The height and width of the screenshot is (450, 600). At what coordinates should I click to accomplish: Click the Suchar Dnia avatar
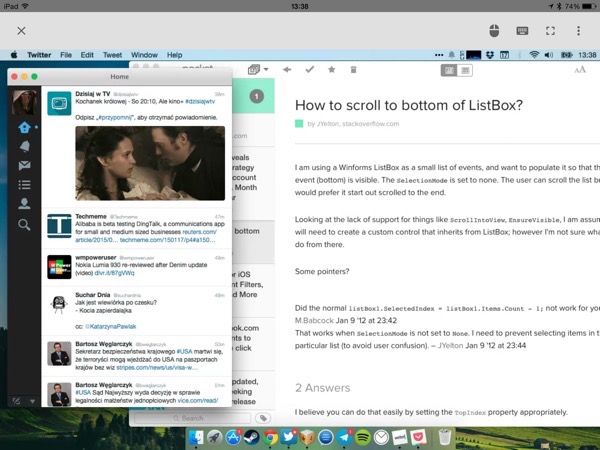click(59, 305)
